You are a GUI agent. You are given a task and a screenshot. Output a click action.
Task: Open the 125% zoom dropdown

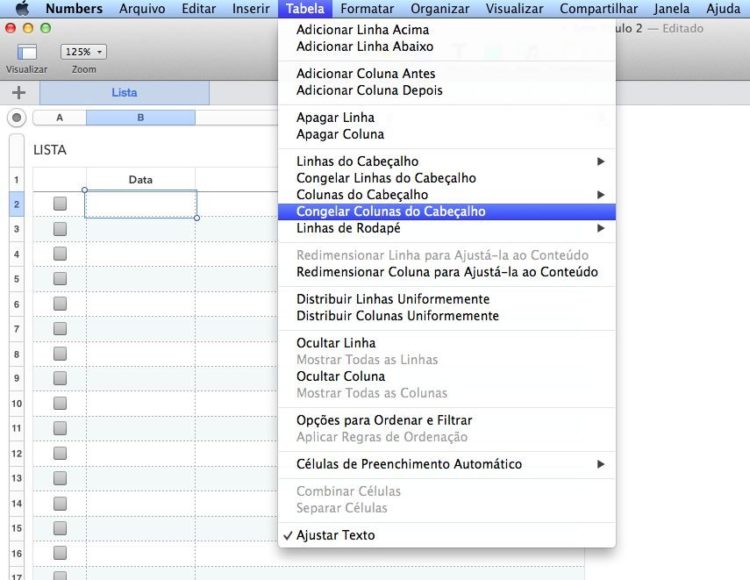[84, 52]
